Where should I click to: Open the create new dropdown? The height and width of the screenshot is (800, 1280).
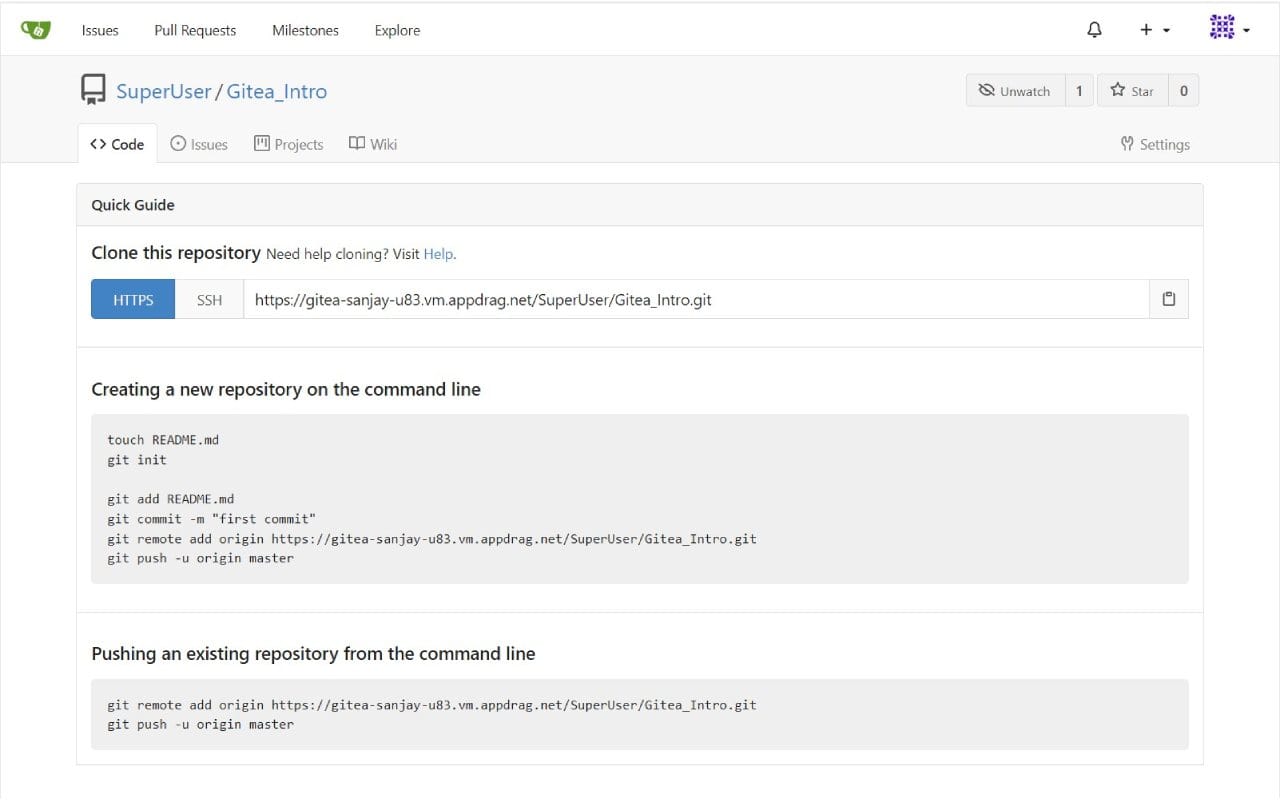coord(1151,29)
